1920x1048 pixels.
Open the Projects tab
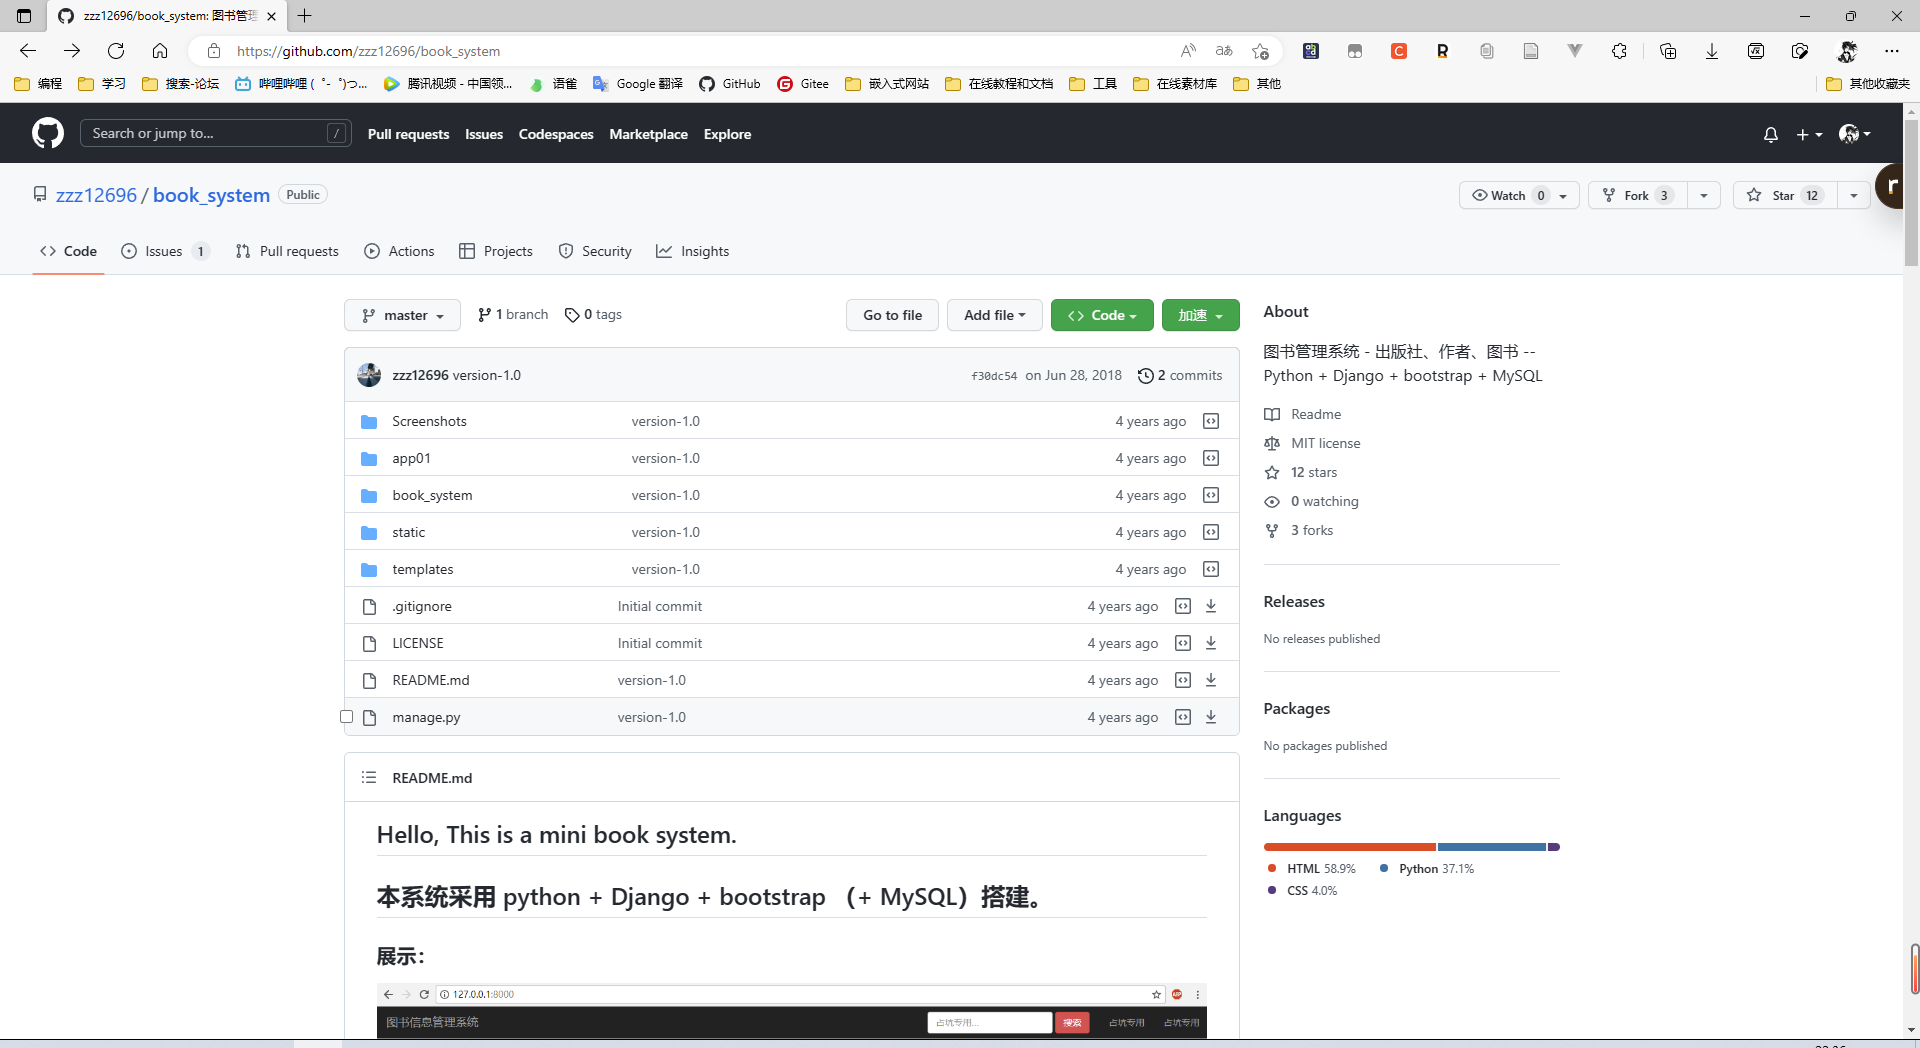tap(496, 251)
